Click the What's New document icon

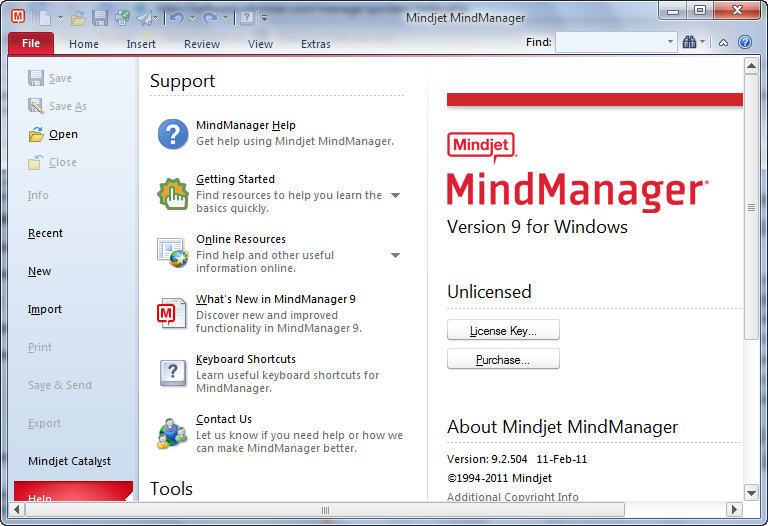pyautogui.click(x=172, y=313)
